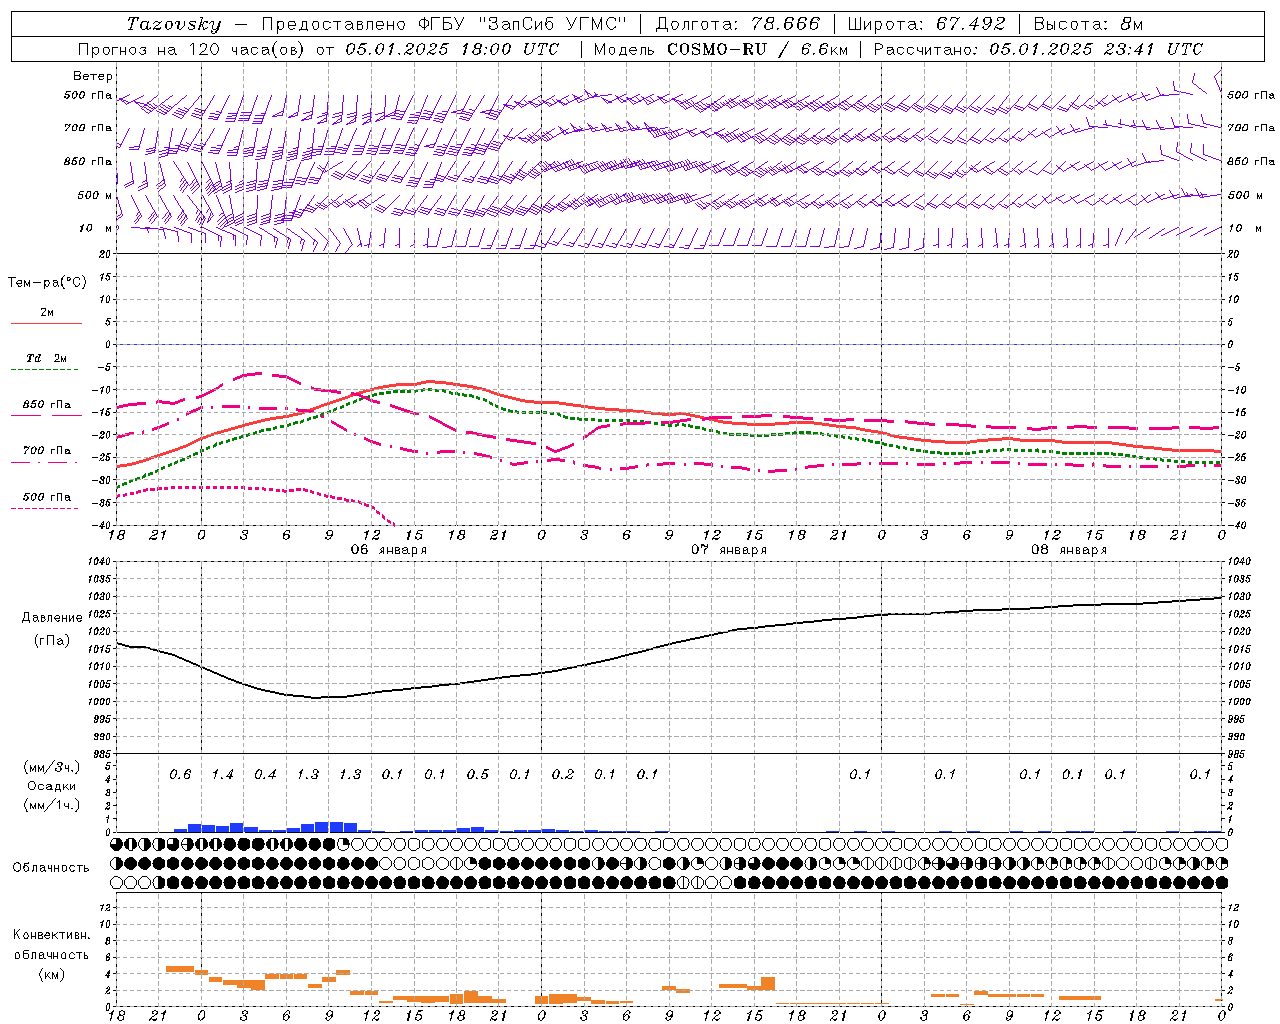Click the 'Облачность' cloud cover label
The image size is (1280, 1024).
[51, 867]
